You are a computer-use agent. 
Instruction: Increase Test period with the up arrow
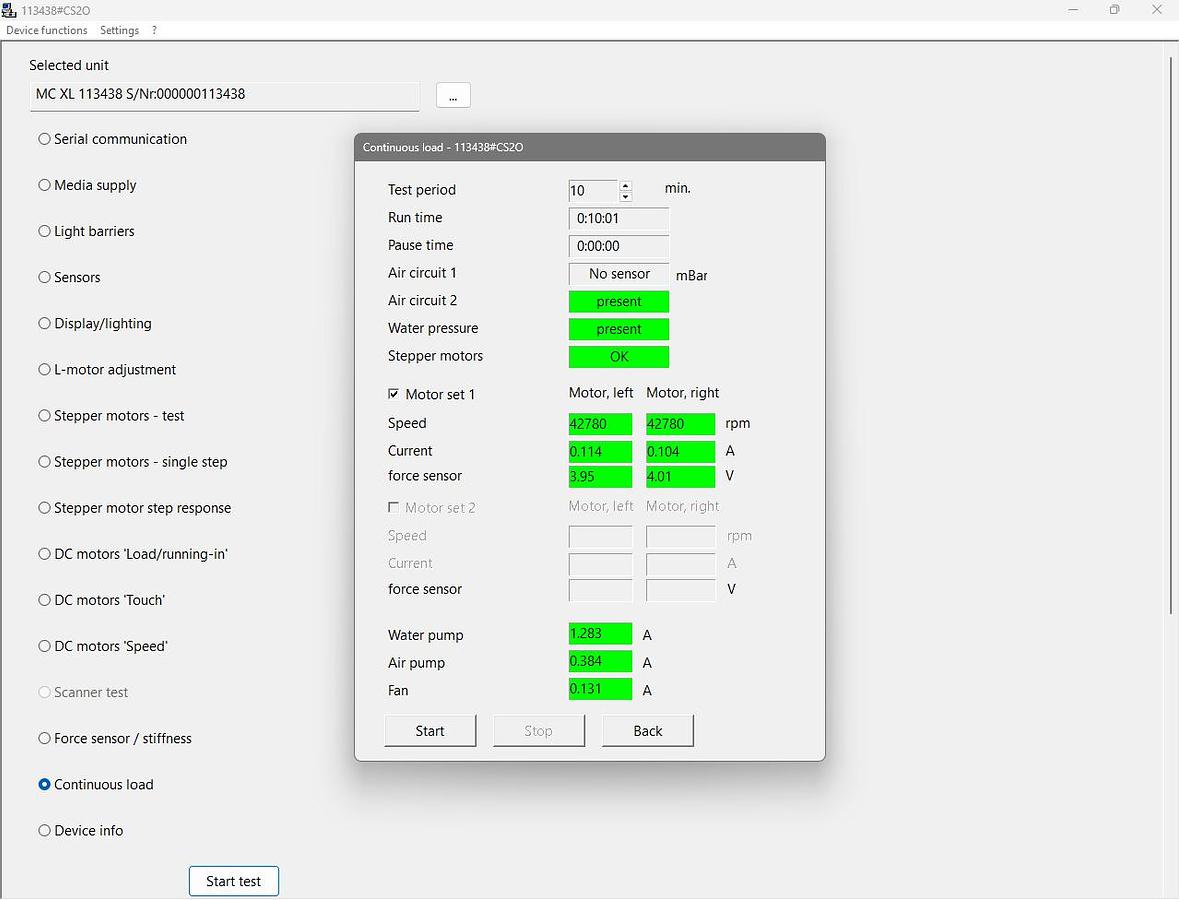click(626, 185)
